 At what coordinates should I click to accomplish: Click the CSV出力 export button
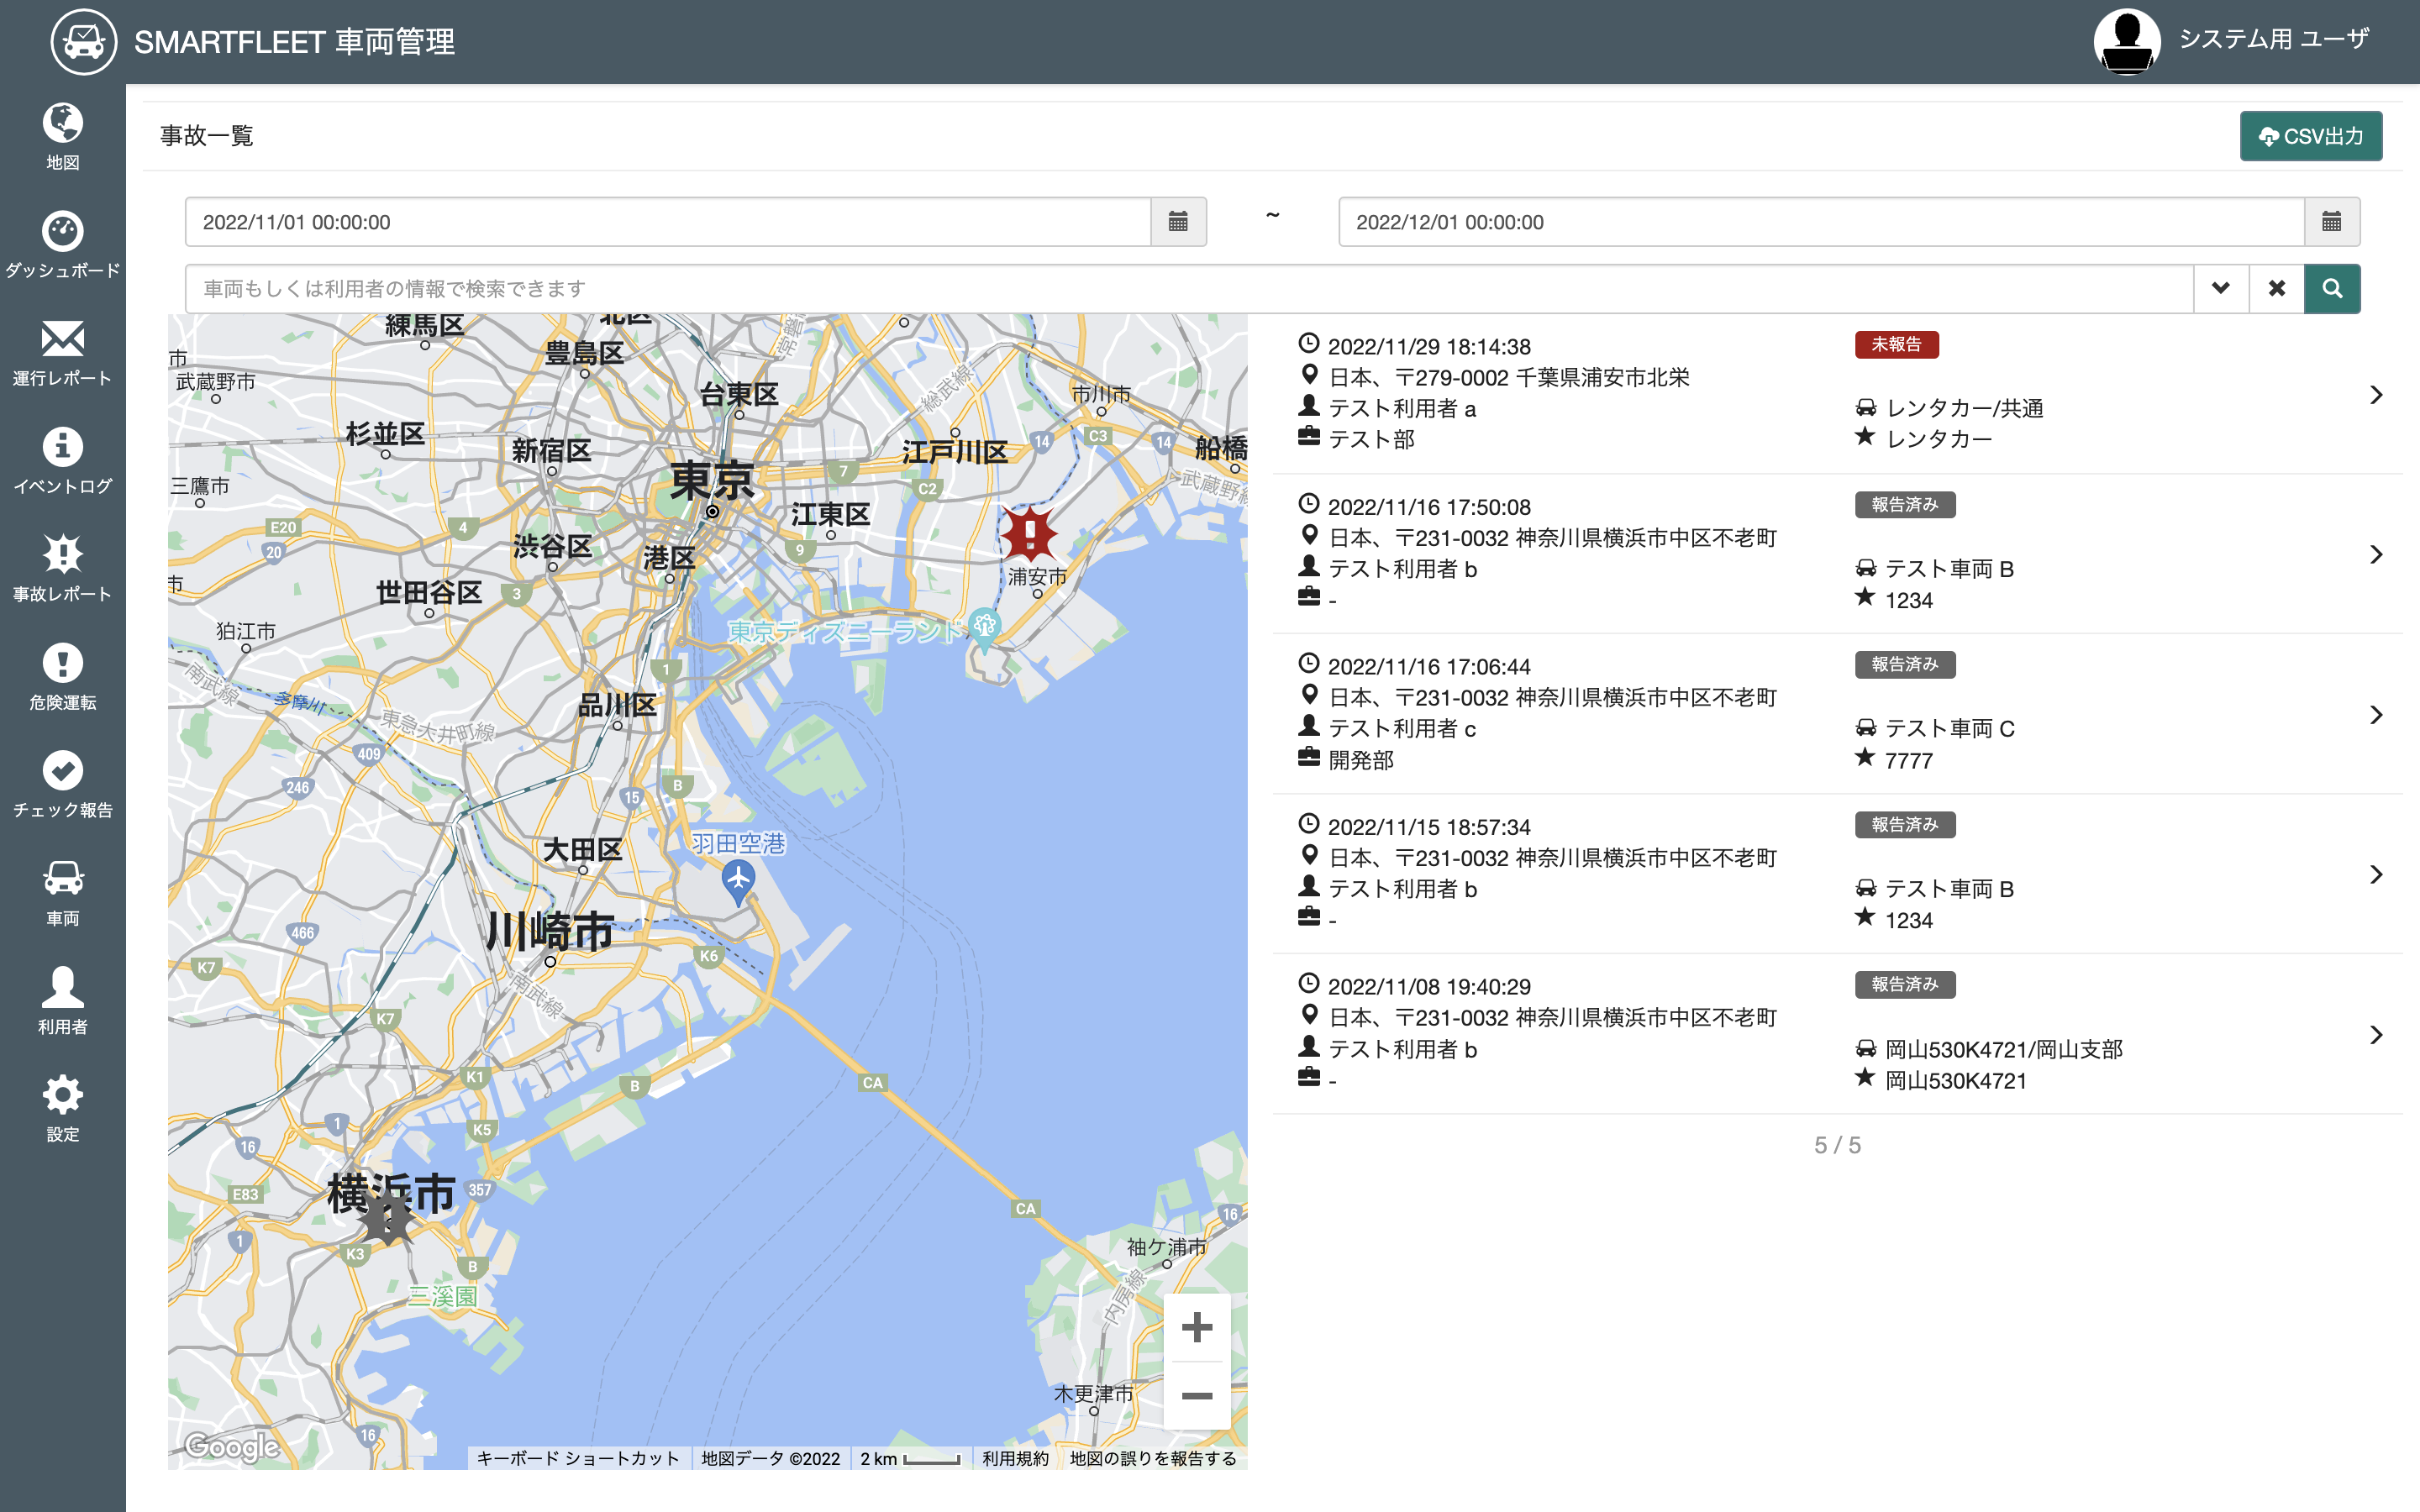(2311, 136)
